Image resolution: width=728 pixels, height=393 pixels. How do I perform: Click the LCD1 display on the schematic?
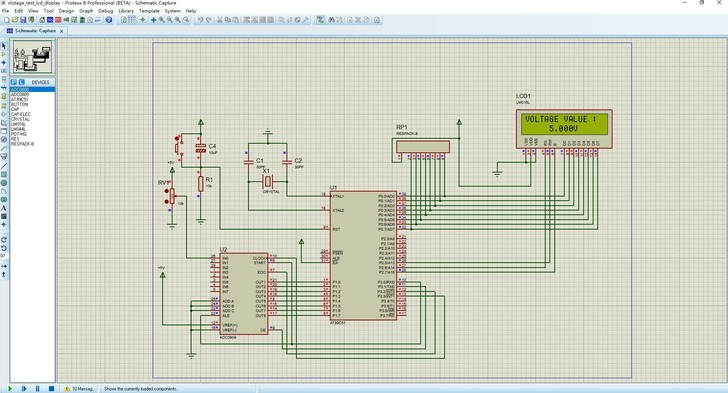coord(564,129)
